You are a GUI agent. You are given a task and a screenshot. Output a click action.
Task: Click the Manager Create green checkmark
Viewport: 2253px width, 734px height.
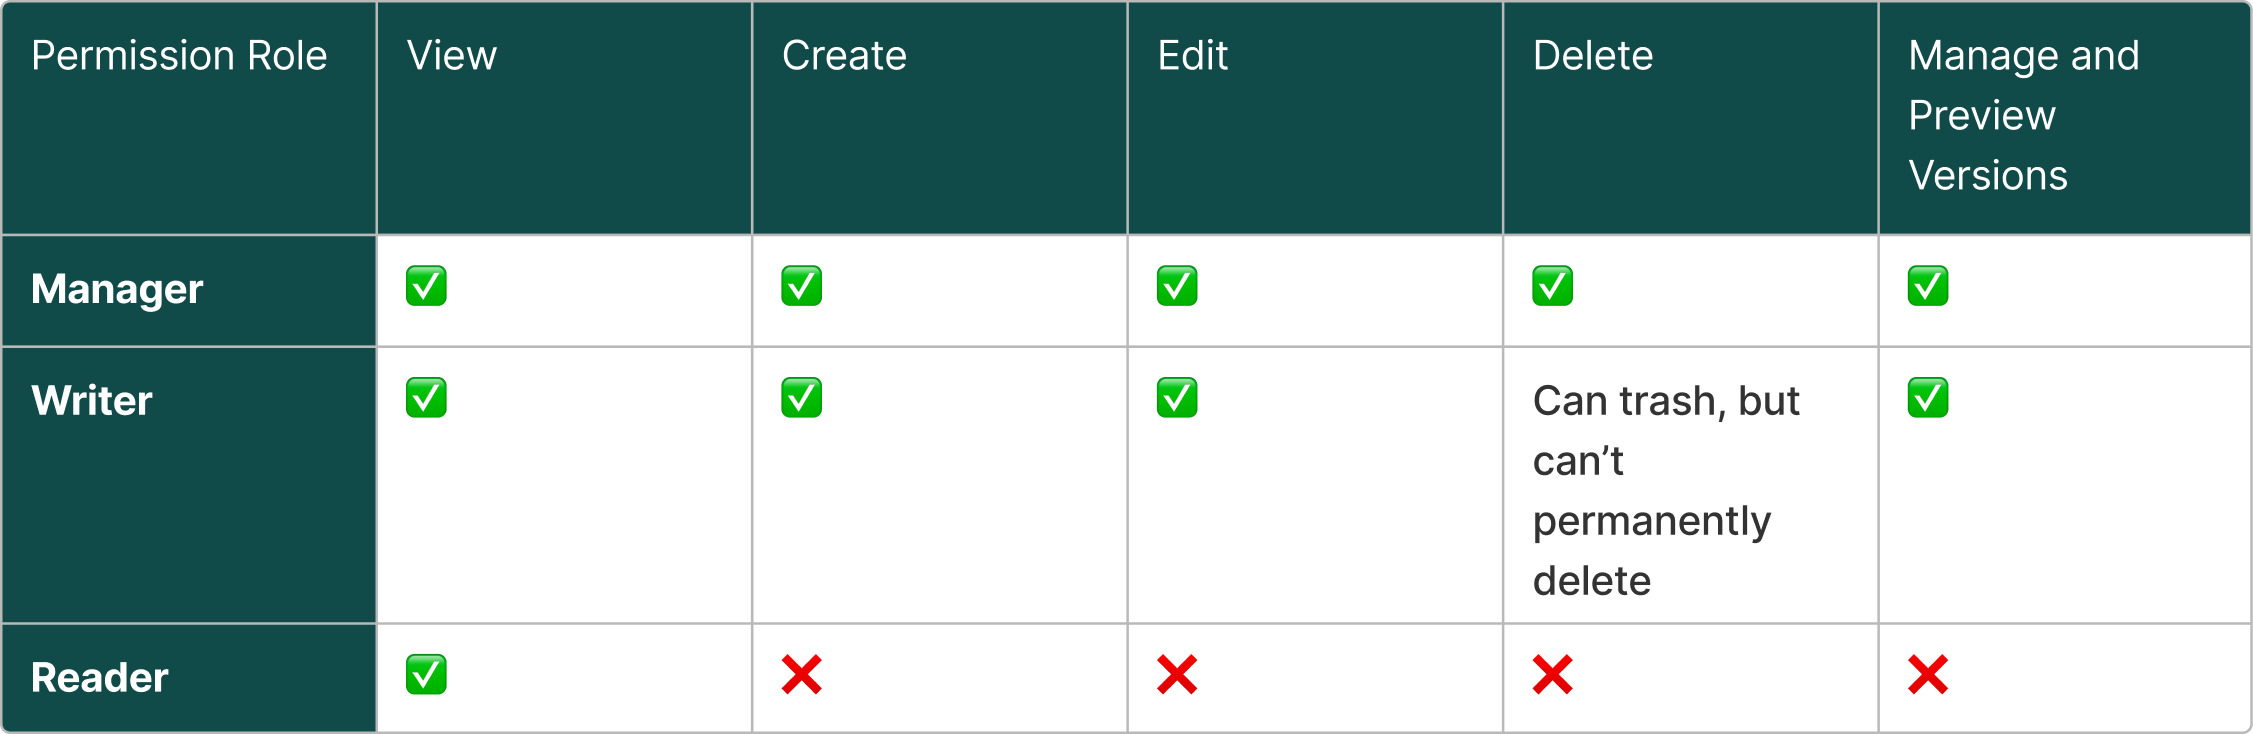click(x=801, y=286)
